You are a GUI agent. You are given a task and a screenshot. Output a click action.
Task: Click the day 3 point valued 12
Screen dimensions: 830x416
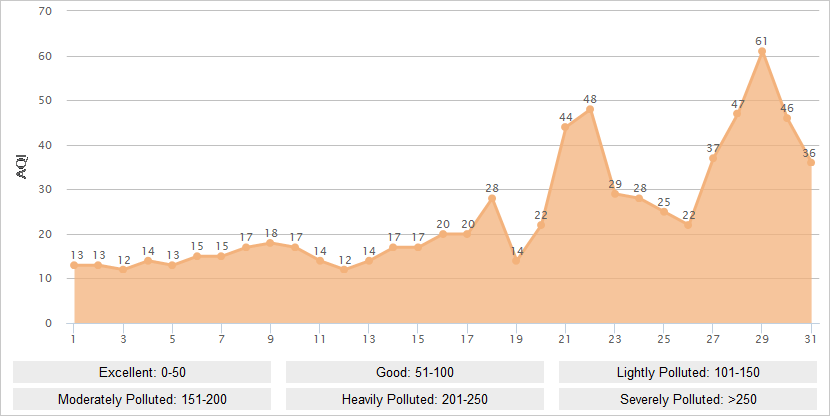[x=123, y=269]
